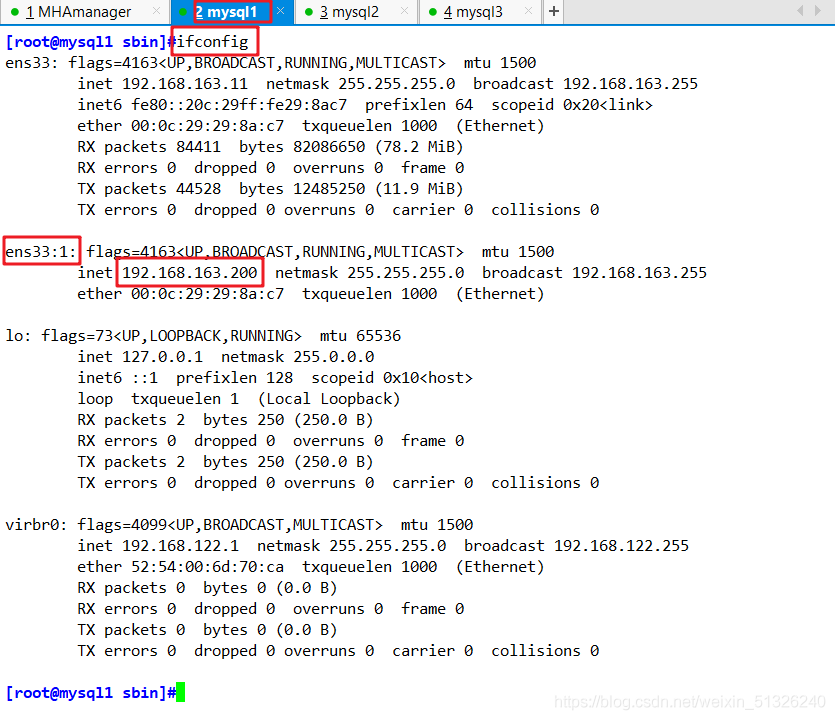Click the IP address 192.168.163.11
The width and height of the screenshot is (835, 720).
coord(185,84)
